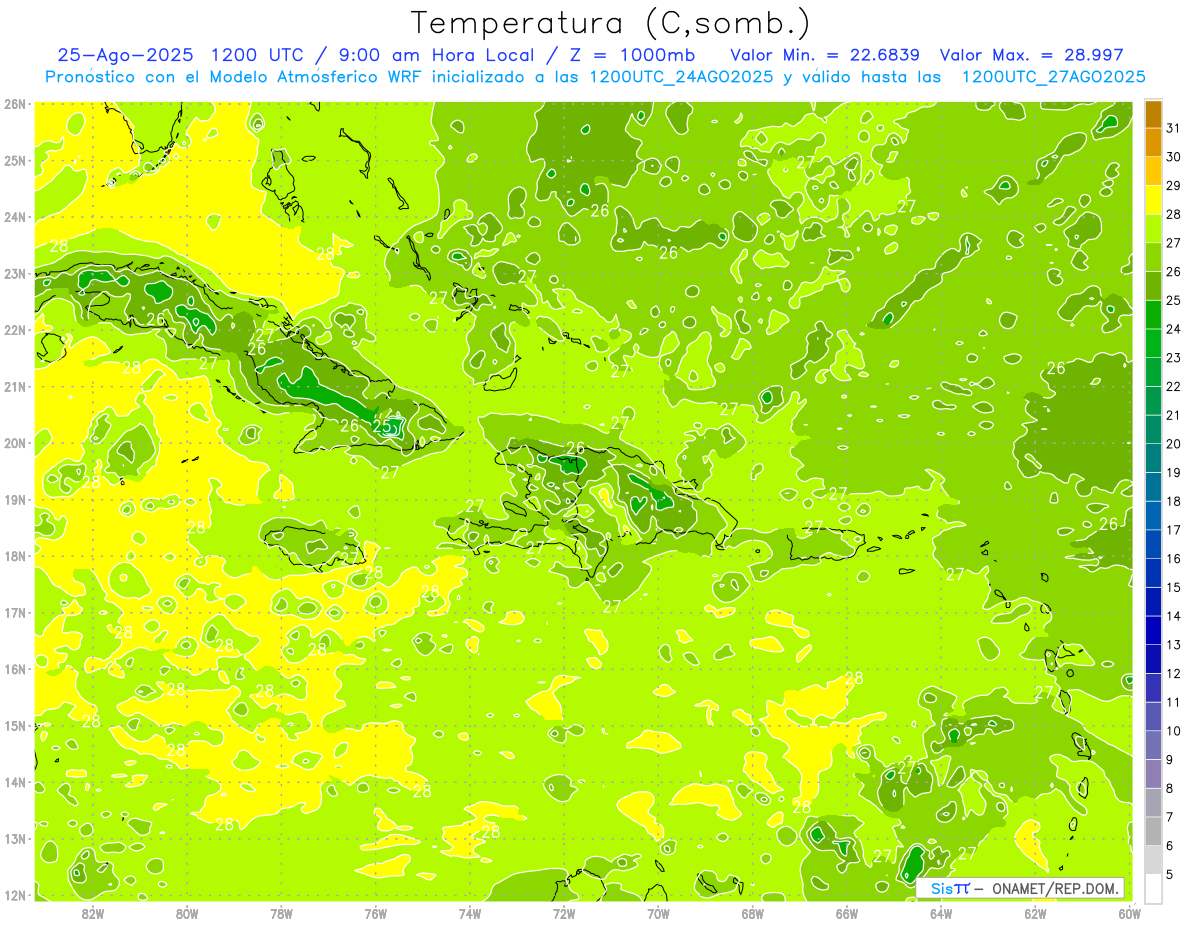This screenshot has height=927, width=1200.
Task: Click the "15N" latitude axis label
Action: (x=15, y=725)
